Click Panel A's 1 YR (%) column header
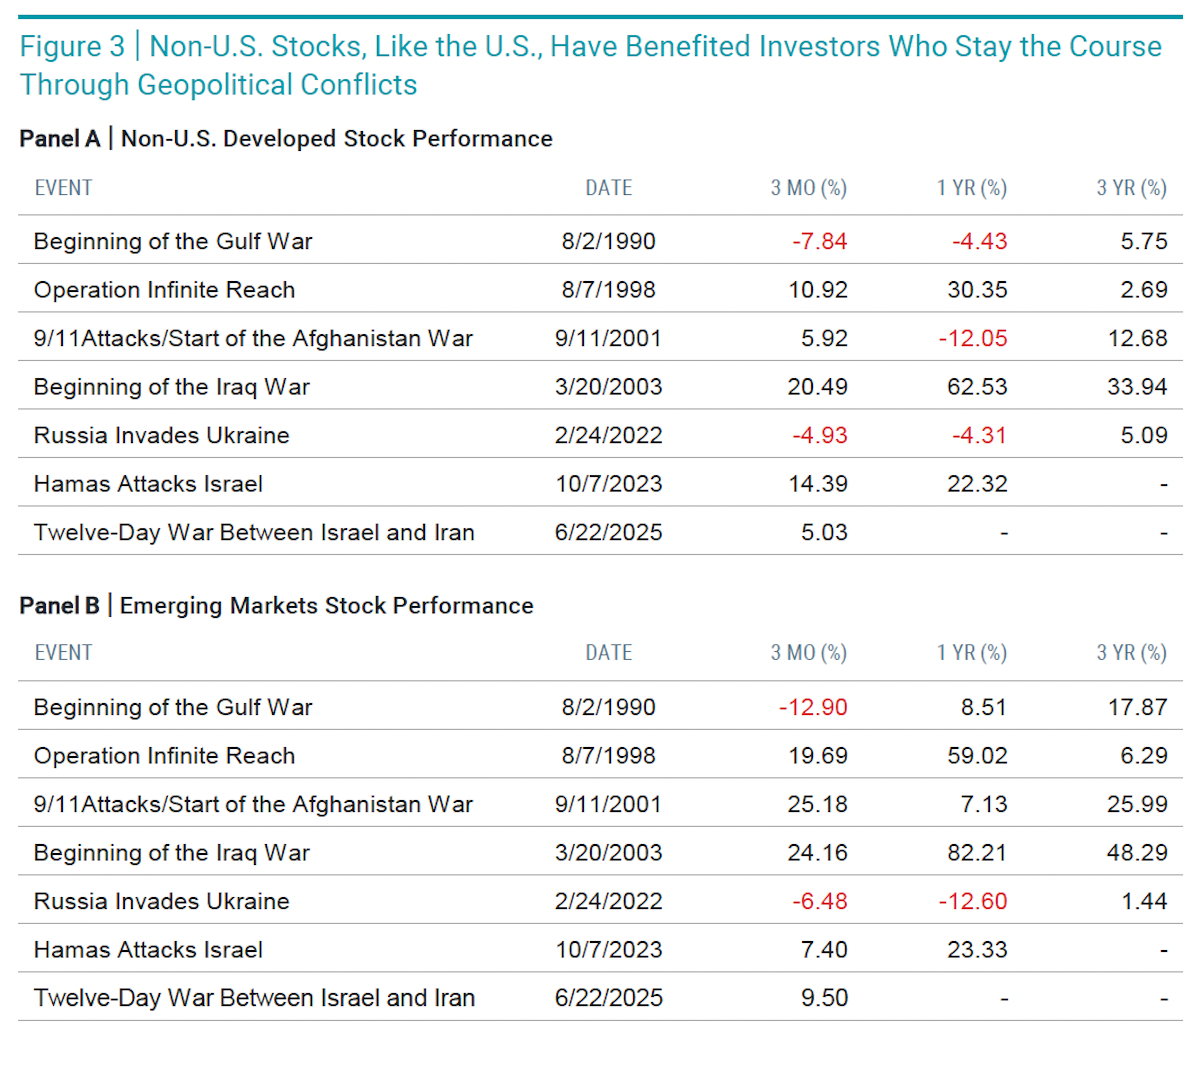 pos(971,188)
